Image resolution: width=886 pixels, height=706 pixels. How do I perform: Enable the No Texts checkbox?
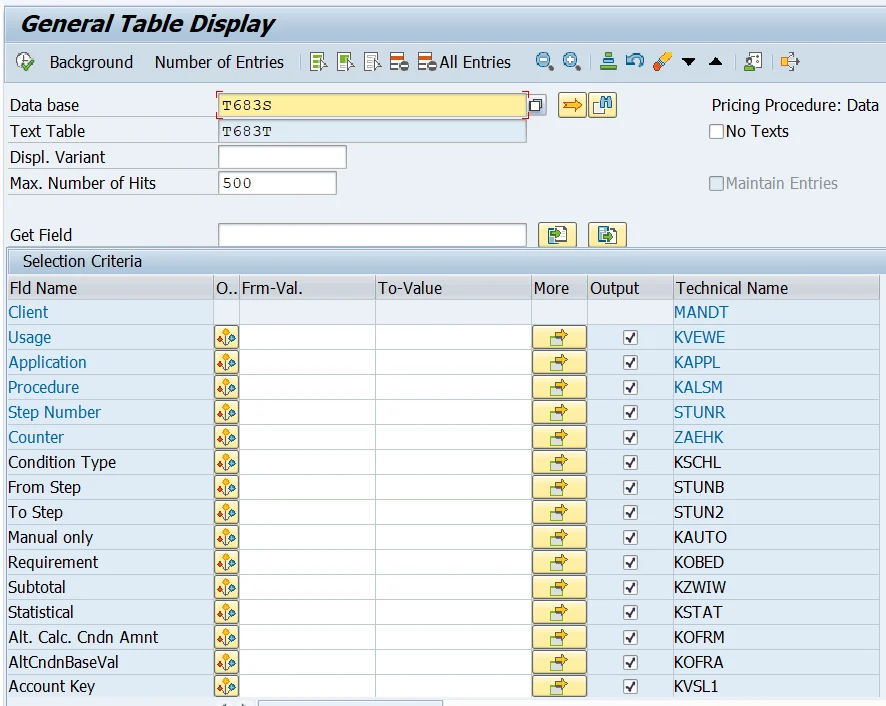pos(716,132)
